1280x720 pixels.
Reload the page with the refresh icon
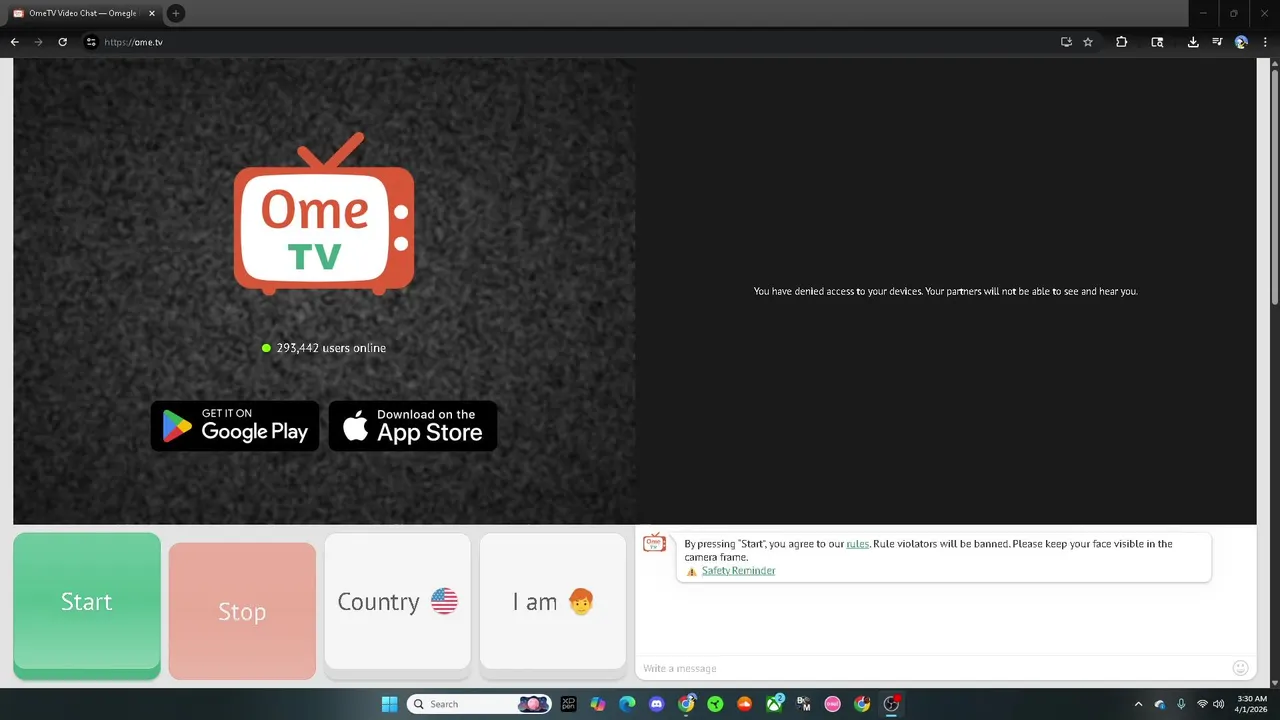pos(63,42)
